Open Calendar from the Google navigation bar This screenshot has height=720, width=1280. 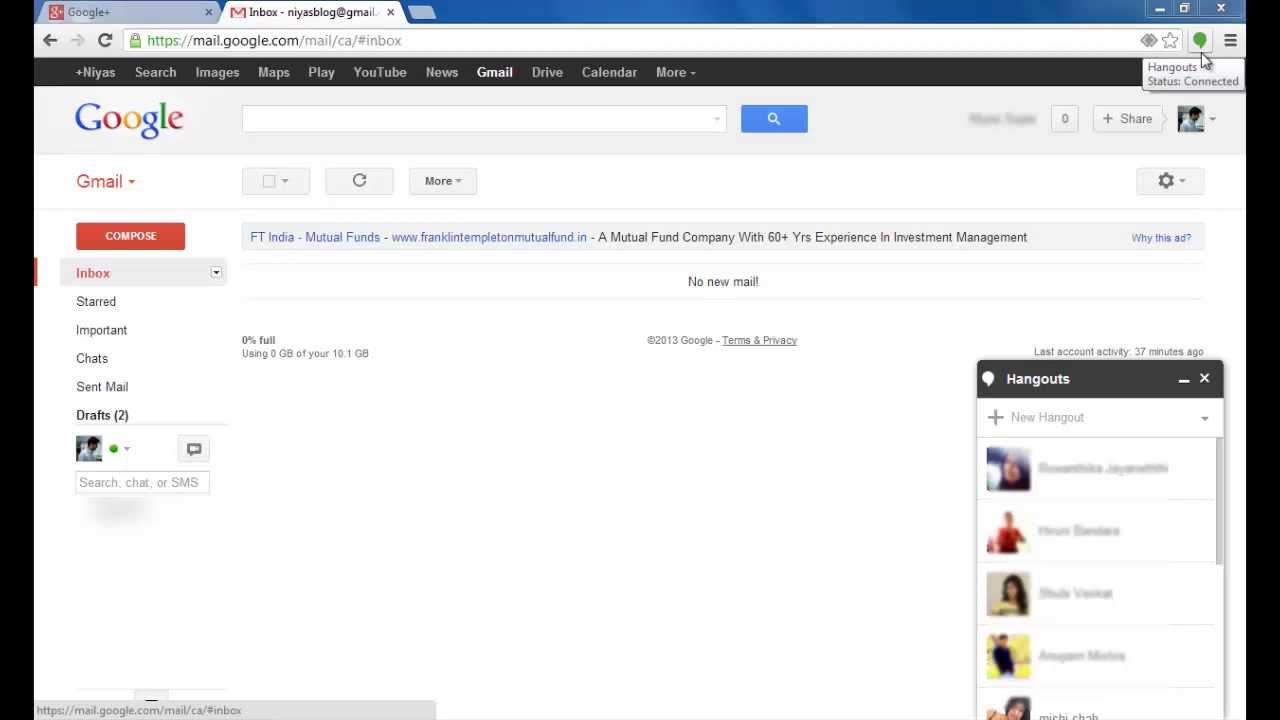[609, 72]
